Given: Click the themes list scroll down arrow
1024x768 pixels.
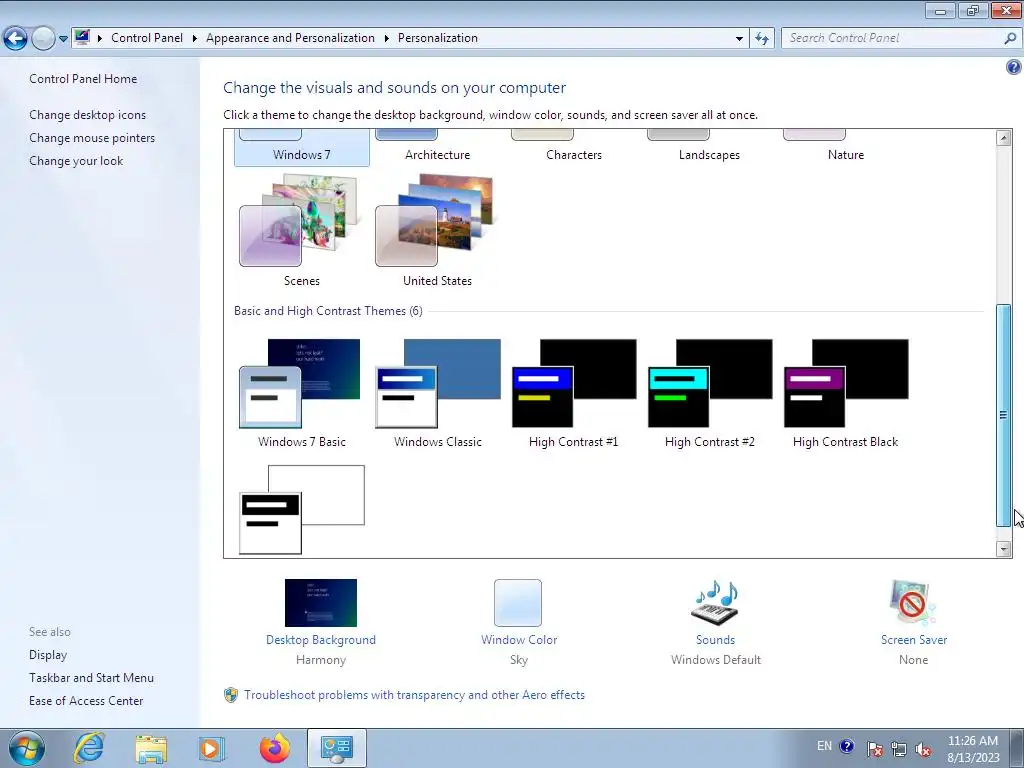Looking at the screenshot, I should (1004, 549).
